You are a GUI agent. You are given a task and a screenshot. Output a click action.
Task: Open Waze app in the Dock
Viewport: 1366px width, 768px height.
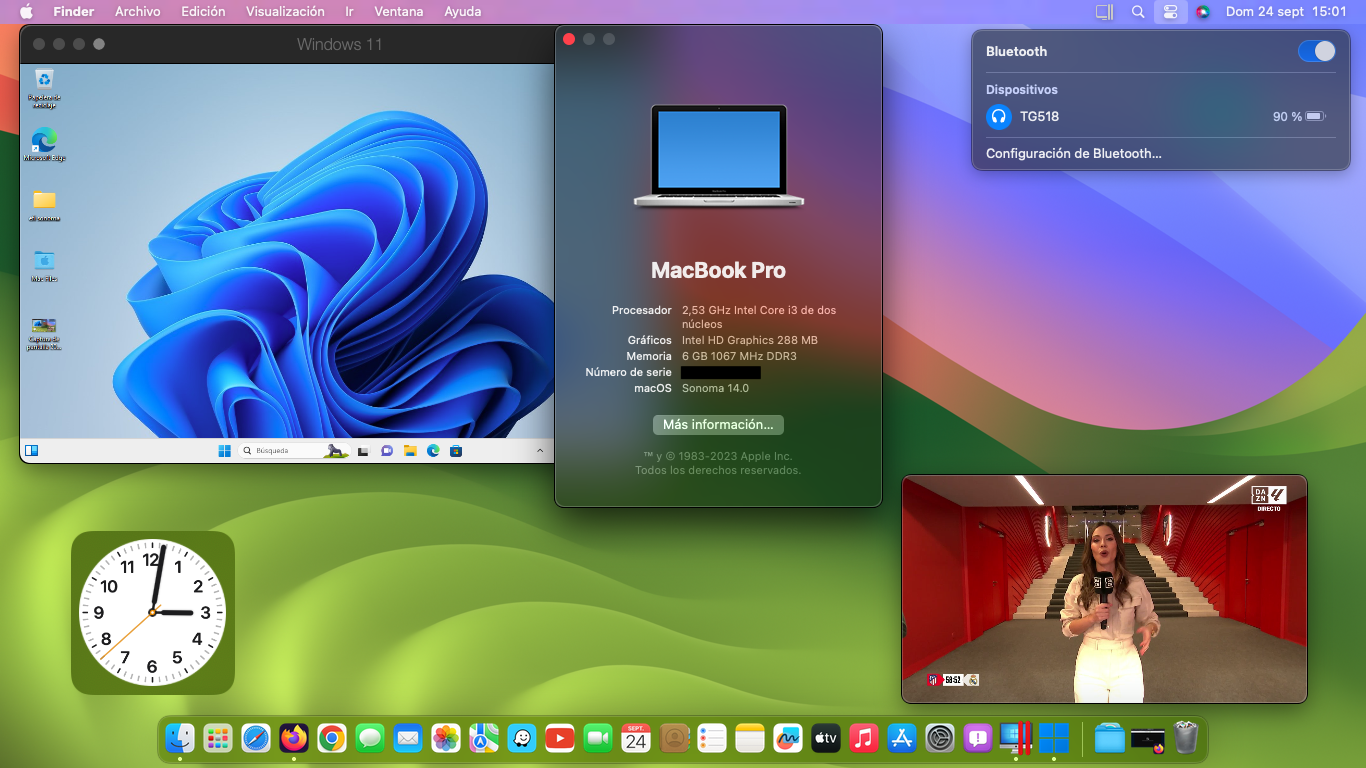coord(522,739)
